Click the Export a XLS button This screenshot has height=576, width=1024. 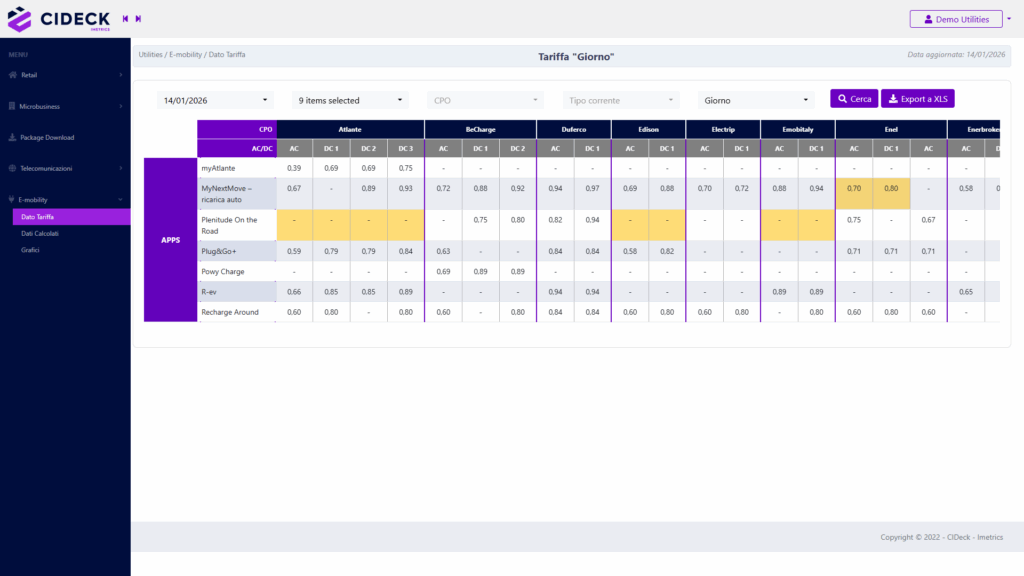coord(918,99)
